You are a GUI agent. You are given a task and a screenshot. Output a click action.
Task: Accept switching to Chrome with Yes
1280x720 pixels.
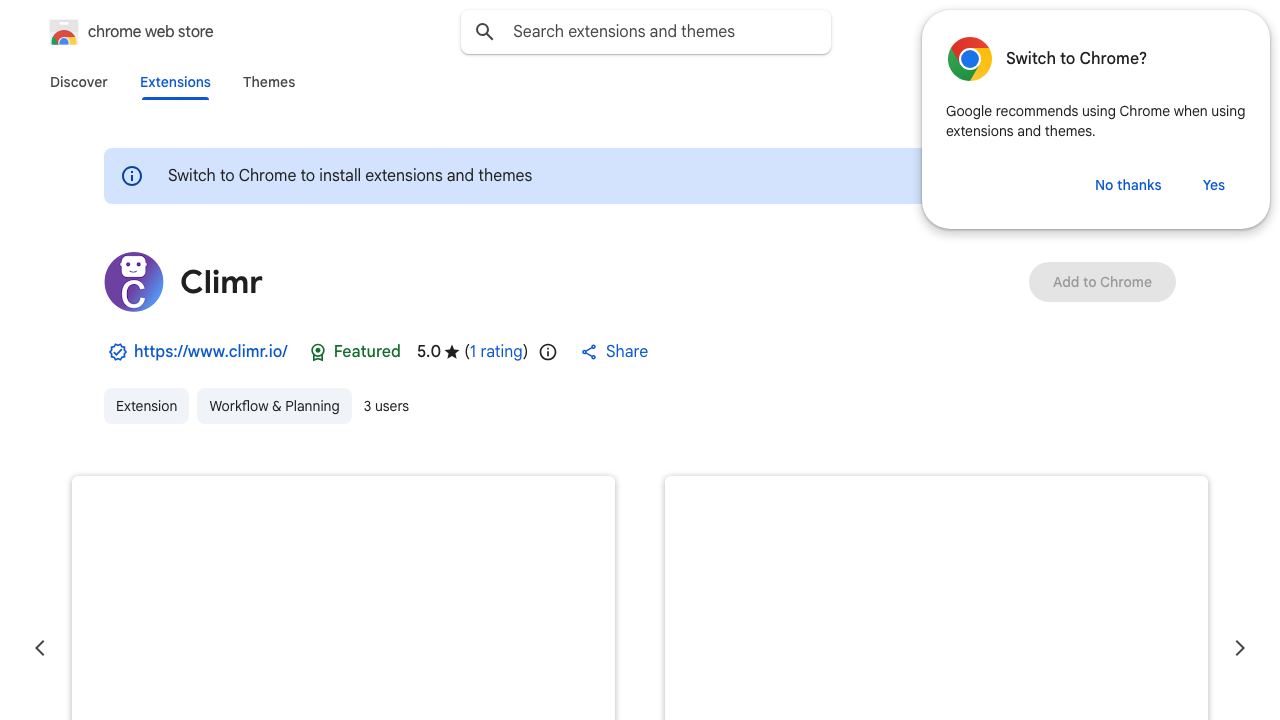tap(1214, 185)
